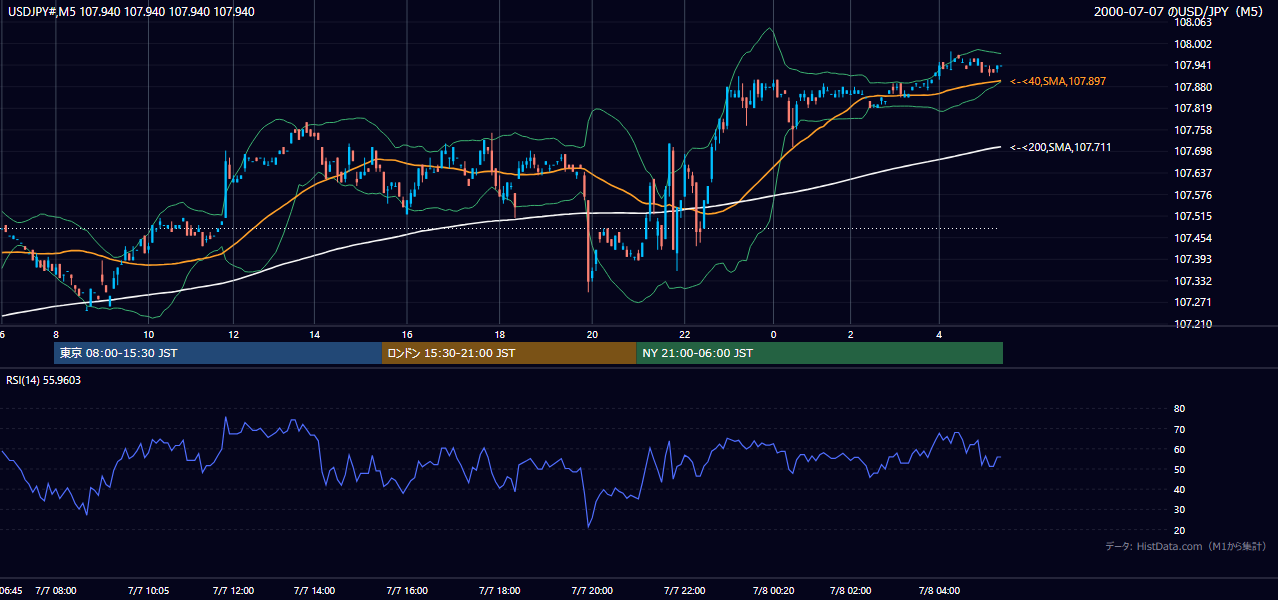This screenshot has height=600, width=1278.
Task: Click the 107.941 price axis label
Action: (x=1193, y=66)
